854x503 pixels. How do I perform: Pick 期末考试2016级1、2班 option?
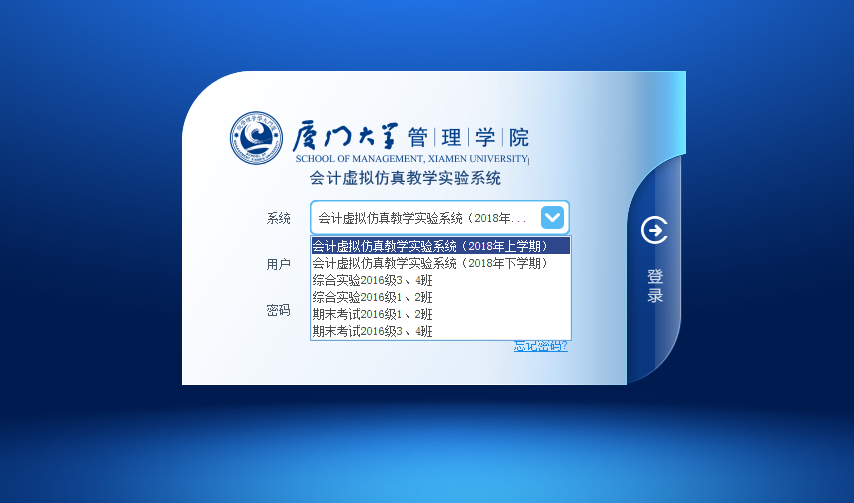(441, 314)
